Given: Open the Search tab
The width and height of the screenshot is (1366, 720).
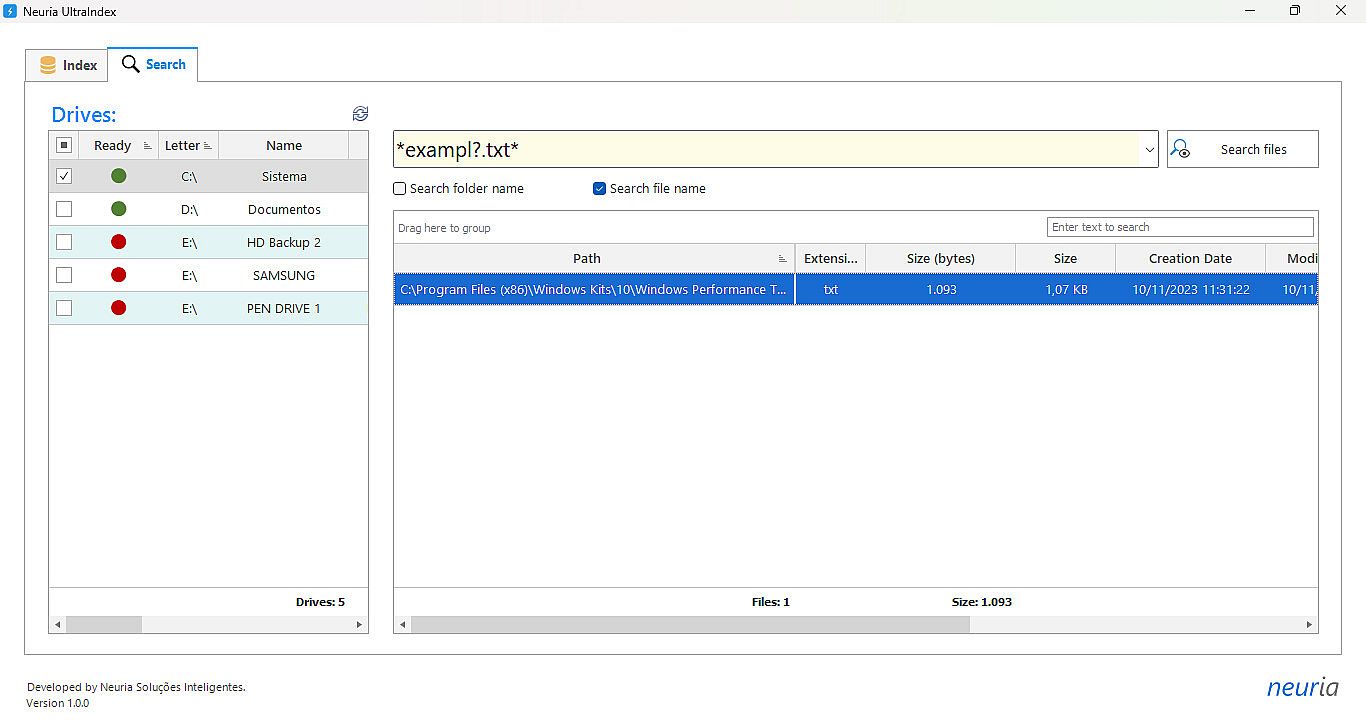Looking at the screenshot, I should [153, 64].
